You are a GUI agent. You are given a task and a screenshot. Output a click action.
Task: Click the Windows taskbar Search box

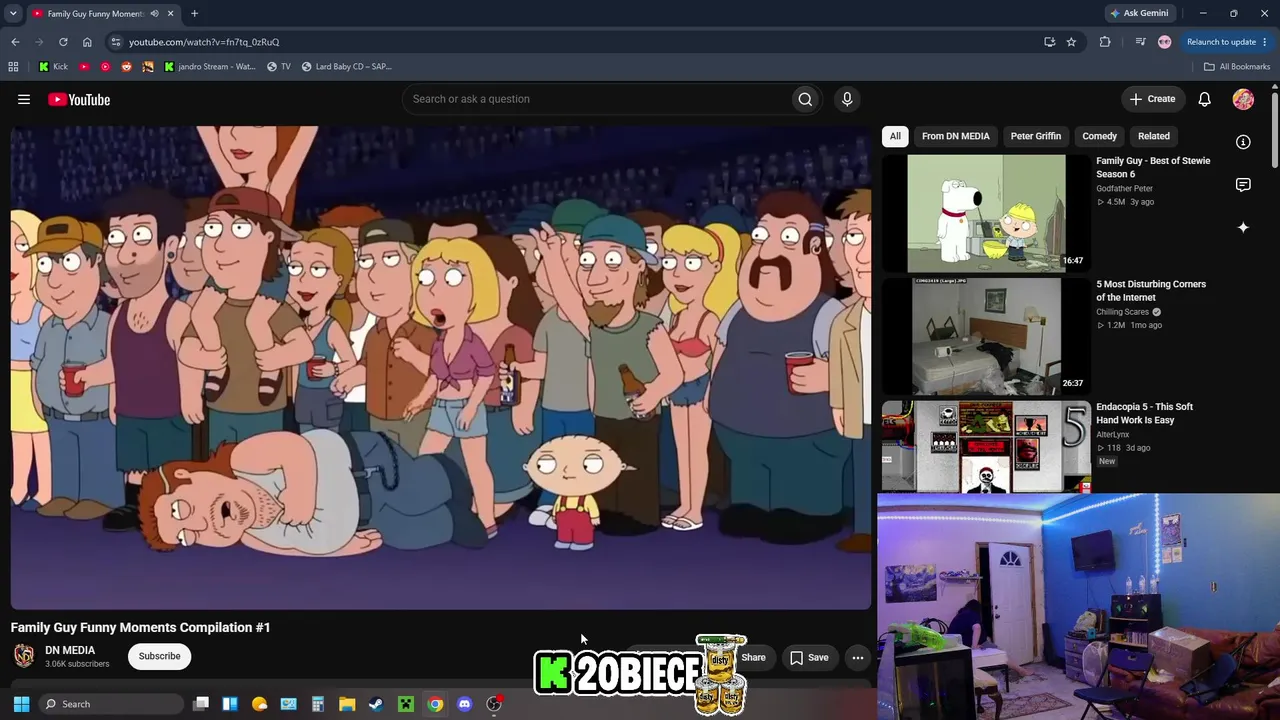[110, 704]
